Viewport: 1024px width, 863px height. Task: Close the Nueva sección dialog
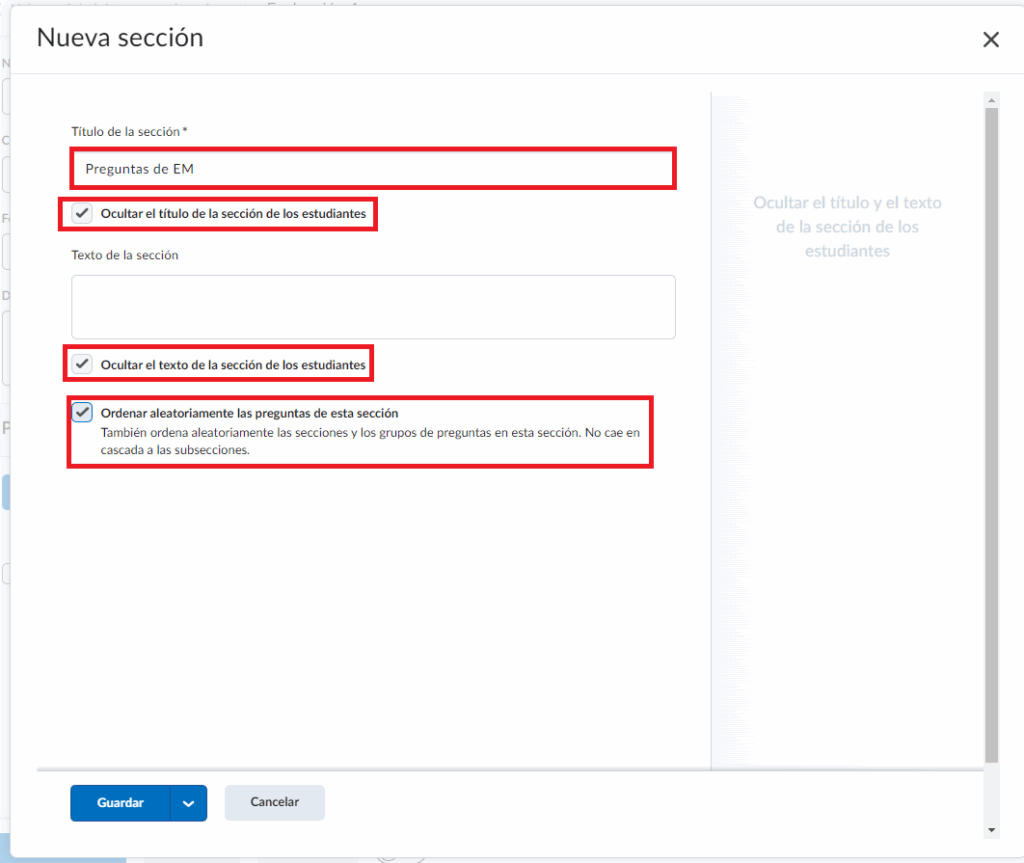[x=991, y=40]
